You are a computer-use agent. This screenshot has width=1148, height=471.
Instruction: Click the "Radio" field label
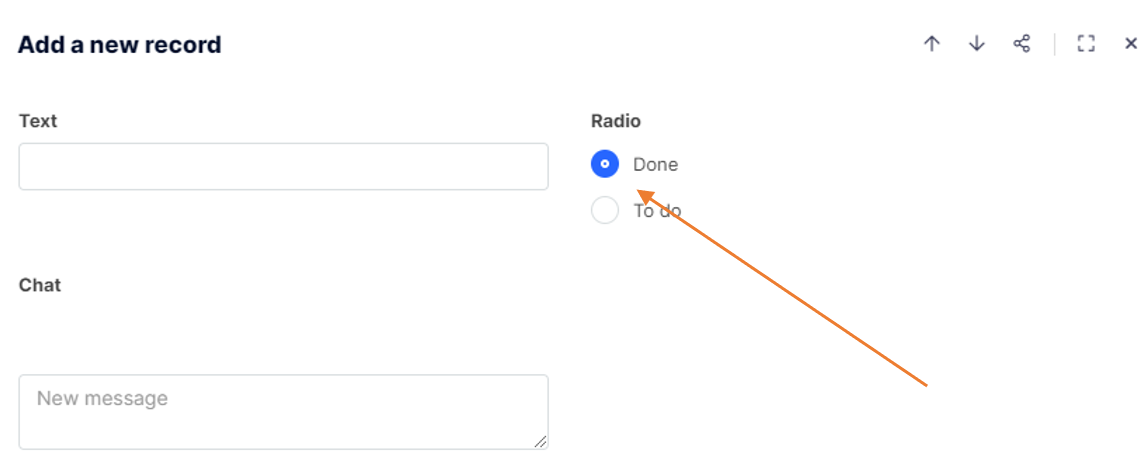pos(616,121)
